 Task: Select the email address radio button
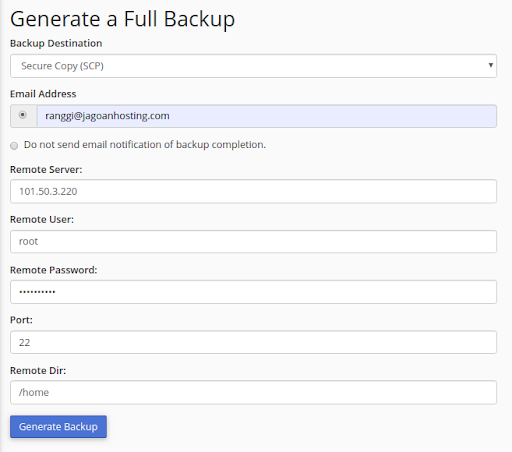point(22,115)
